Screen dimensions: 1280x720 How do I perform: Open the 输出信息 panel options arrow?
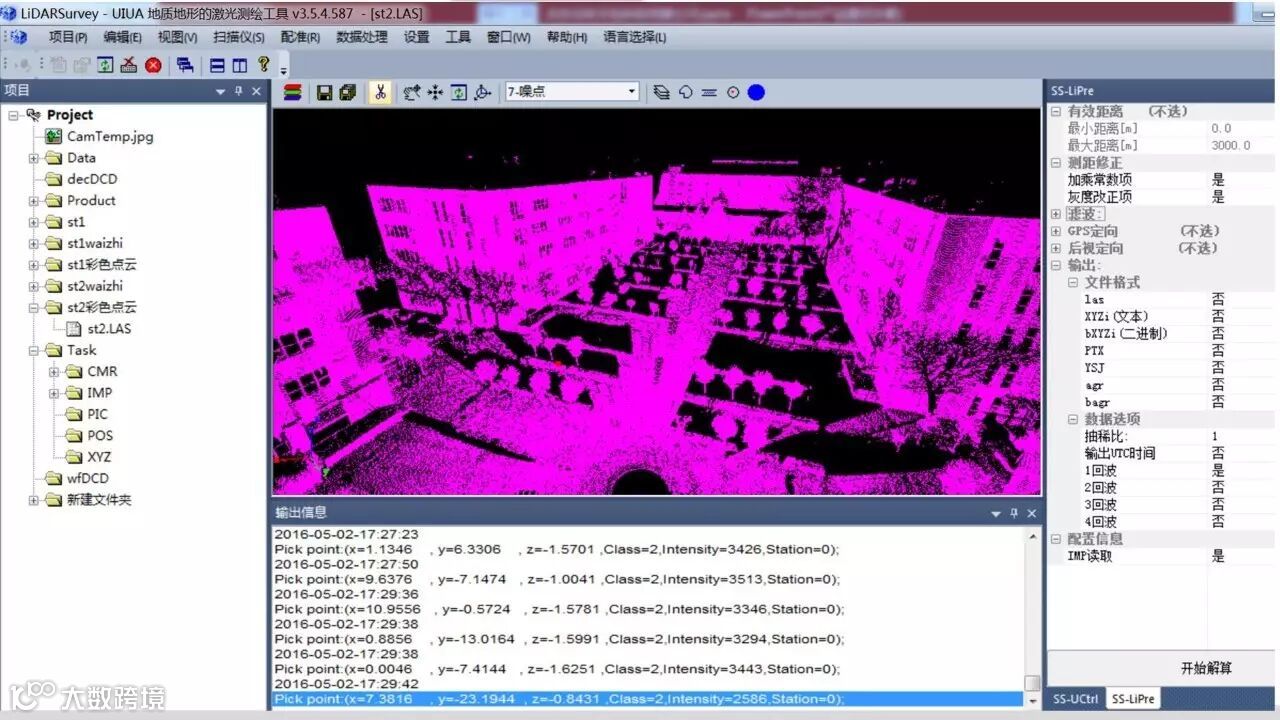point(996,513)
